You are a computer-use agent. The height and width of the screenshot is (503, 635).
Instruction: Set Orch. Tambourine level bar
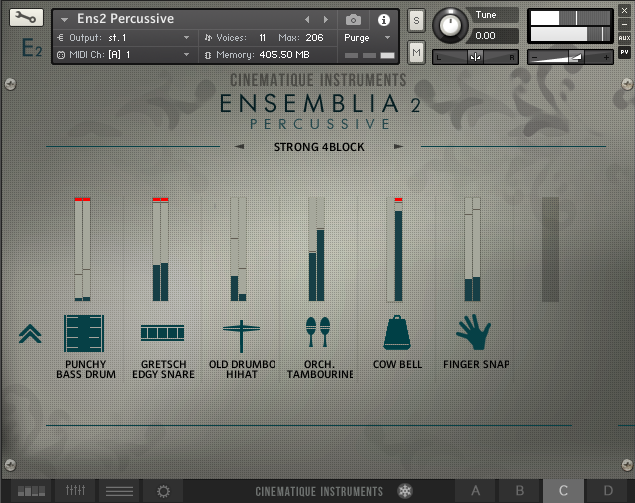pyautogui.click(x=316, y=249)
